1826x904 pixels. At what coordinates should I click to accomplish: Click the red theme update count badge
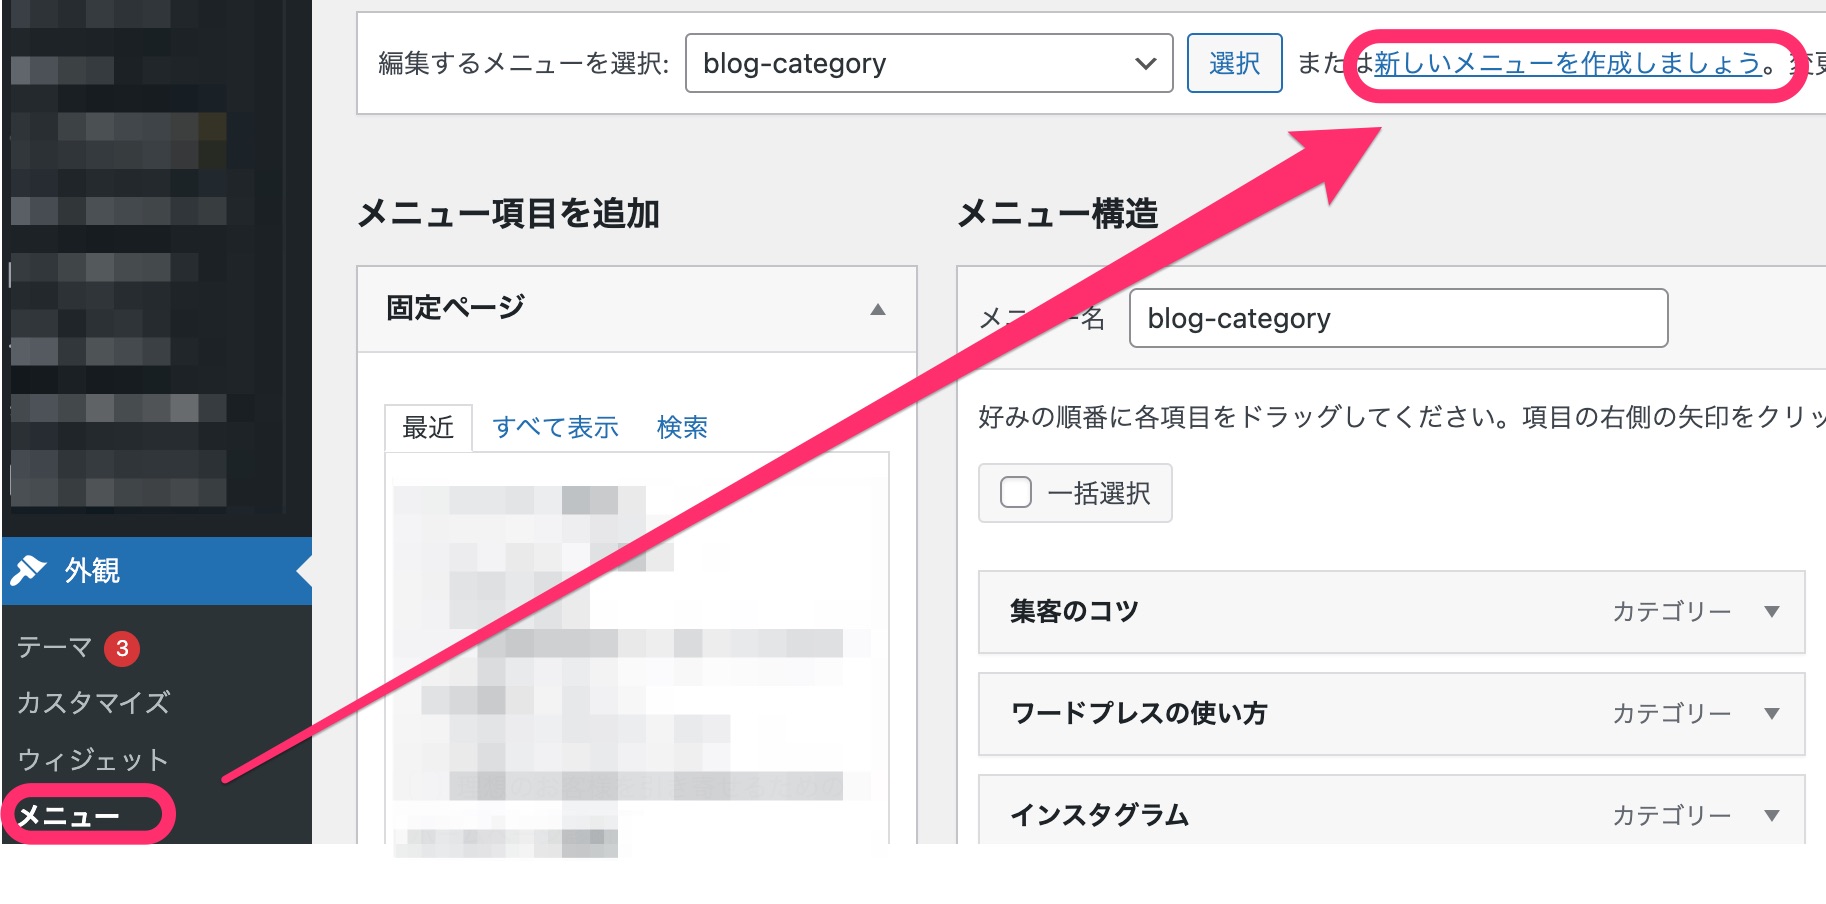[122, 648]
